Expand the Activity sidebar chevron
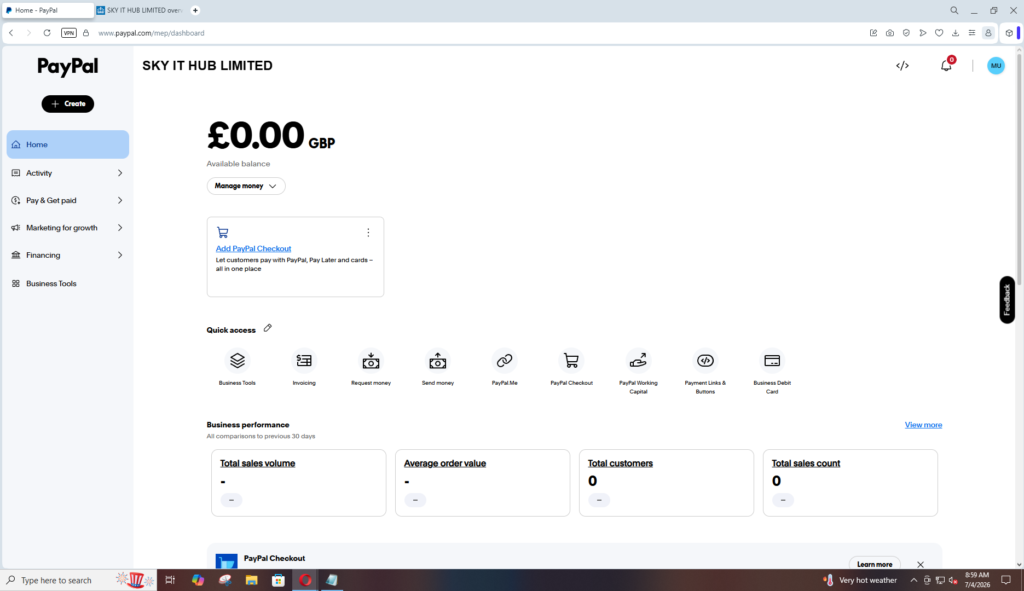 pos(120,173)
